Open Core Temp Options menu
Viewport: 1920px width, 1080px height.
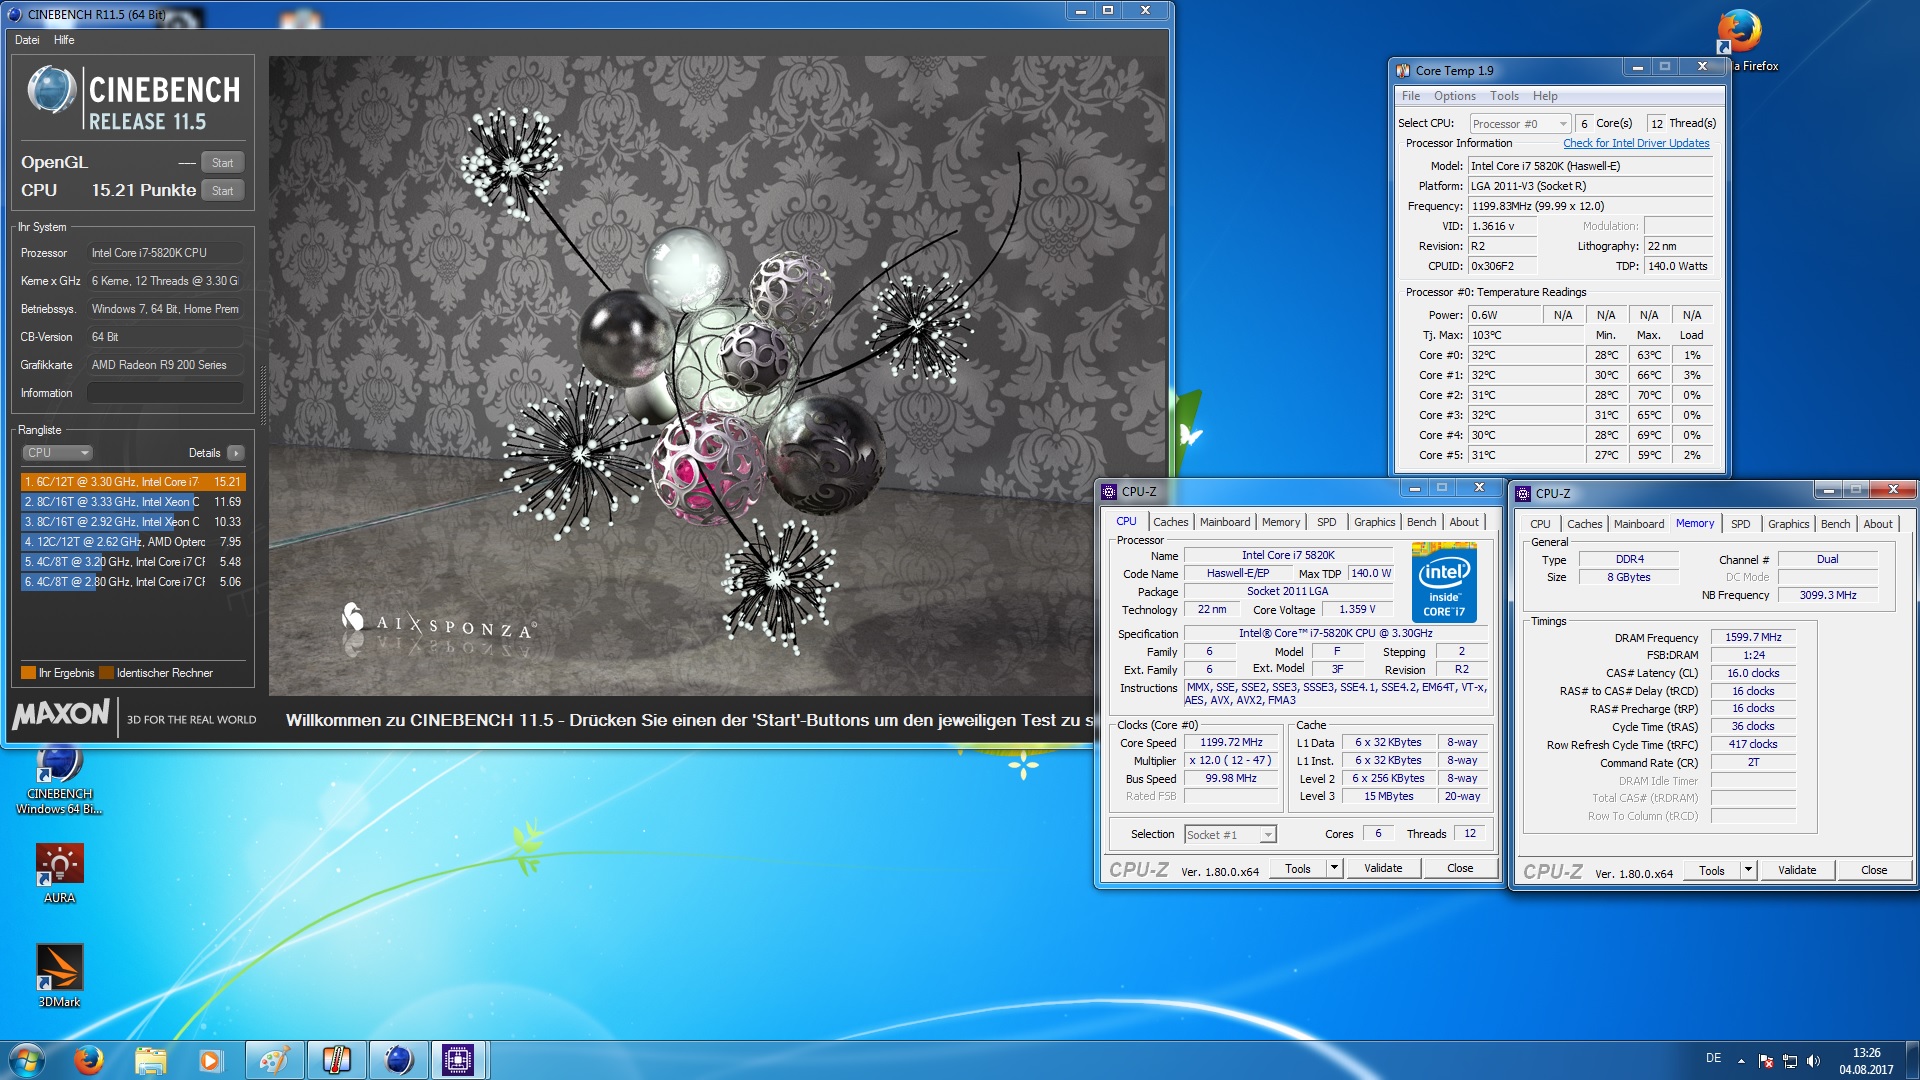click(1454, 96)
